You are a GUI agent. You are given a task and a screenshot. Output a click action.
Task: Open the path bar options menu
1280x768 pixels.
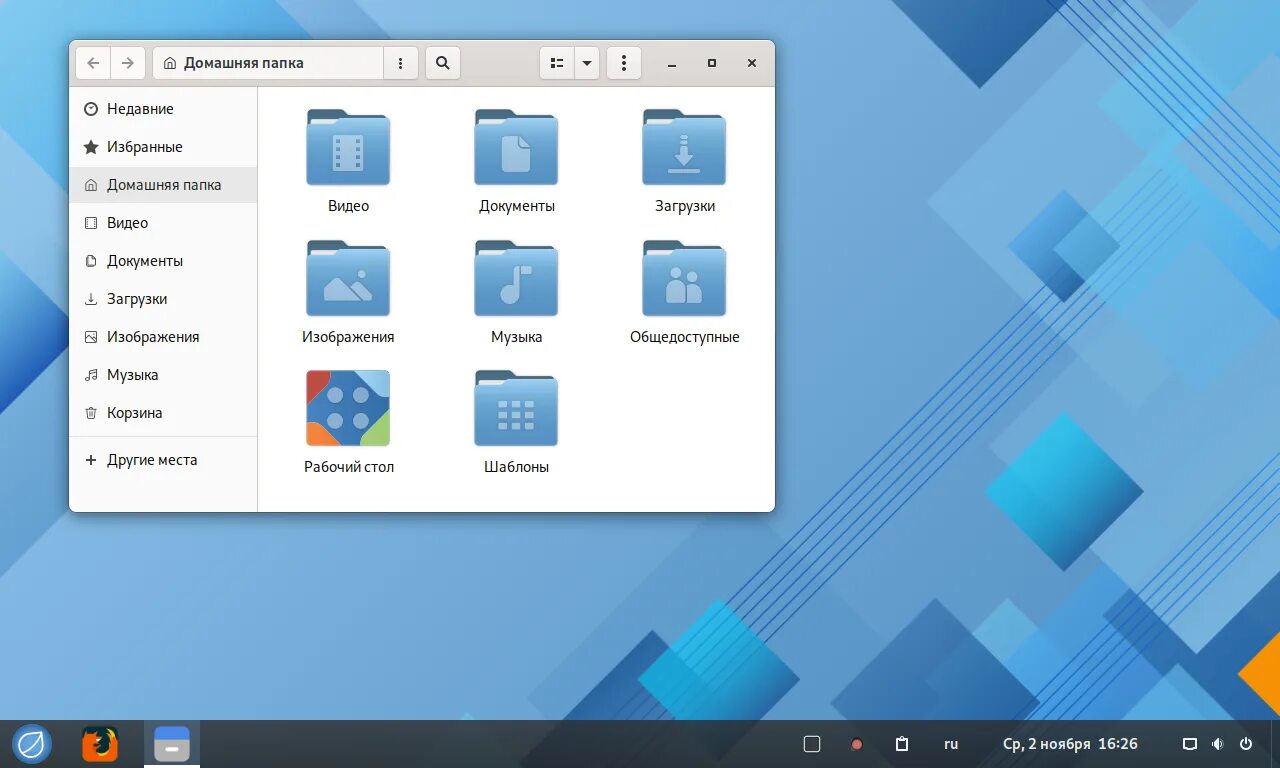400,62
